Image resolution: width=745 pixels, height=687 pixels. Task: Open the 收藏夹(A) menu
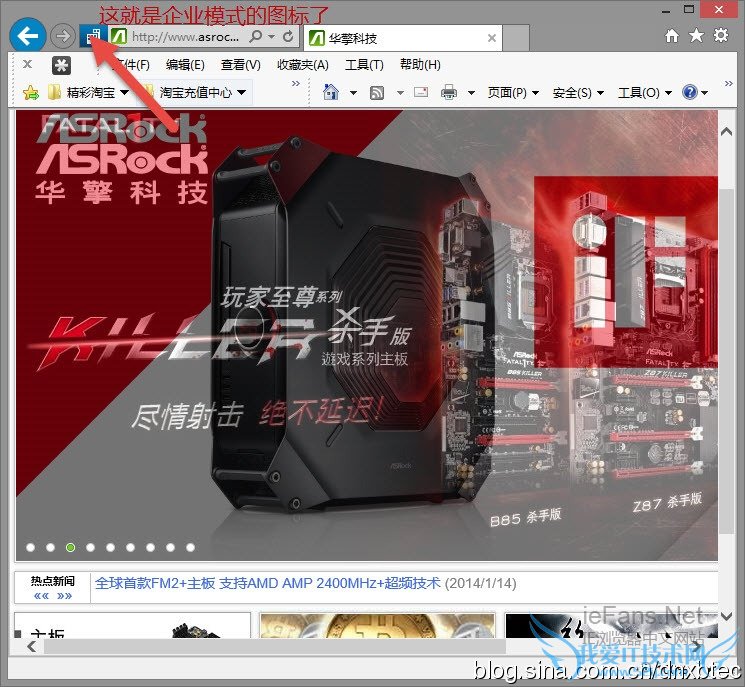[303, 65]
